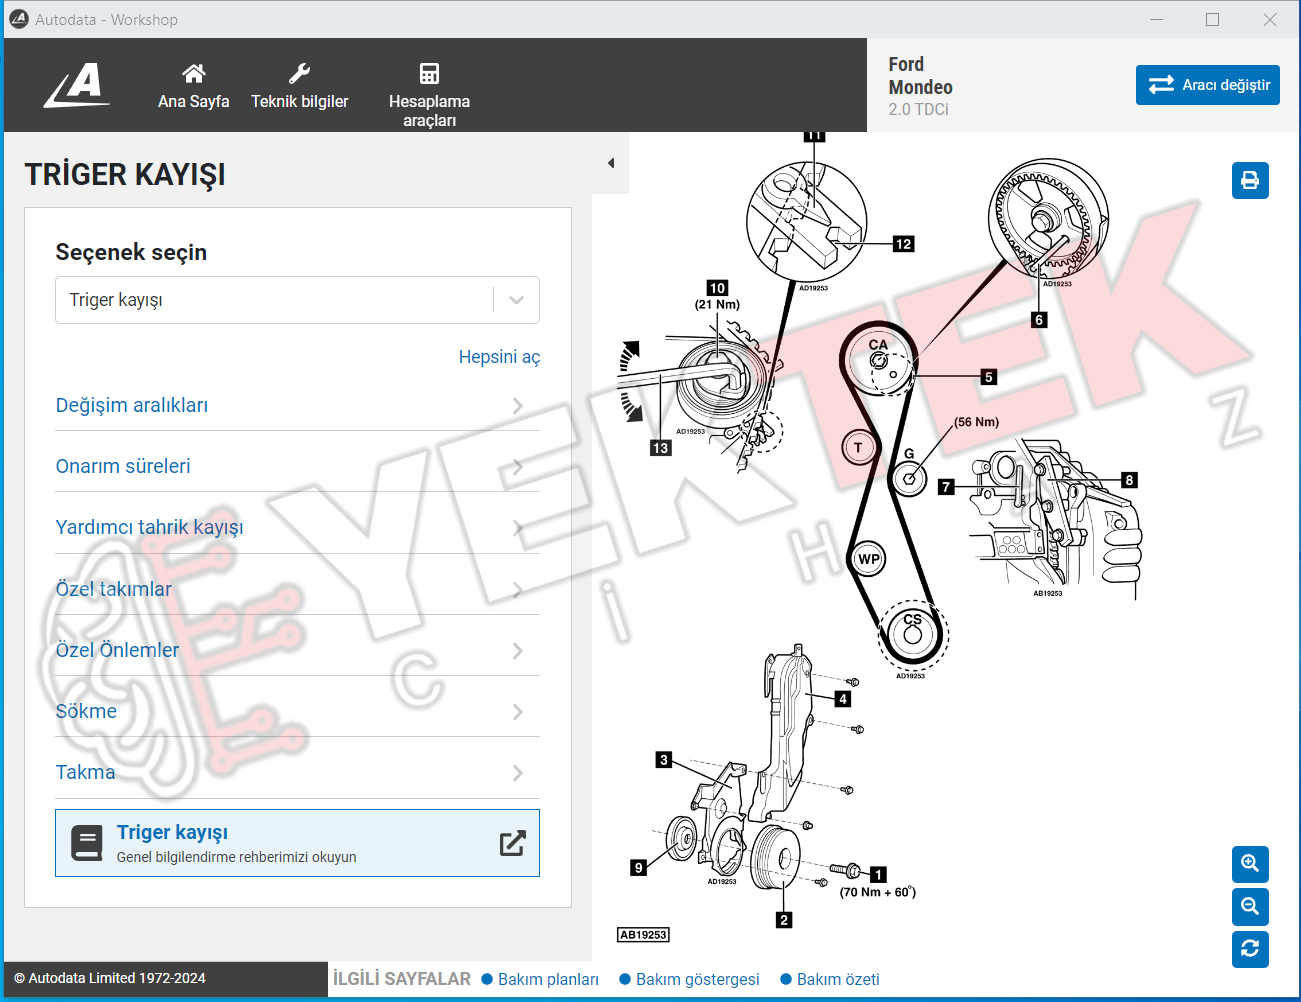1301x1002 pixels.
Task: Click the print diagram icon
Action: [x=1250, y=180]
